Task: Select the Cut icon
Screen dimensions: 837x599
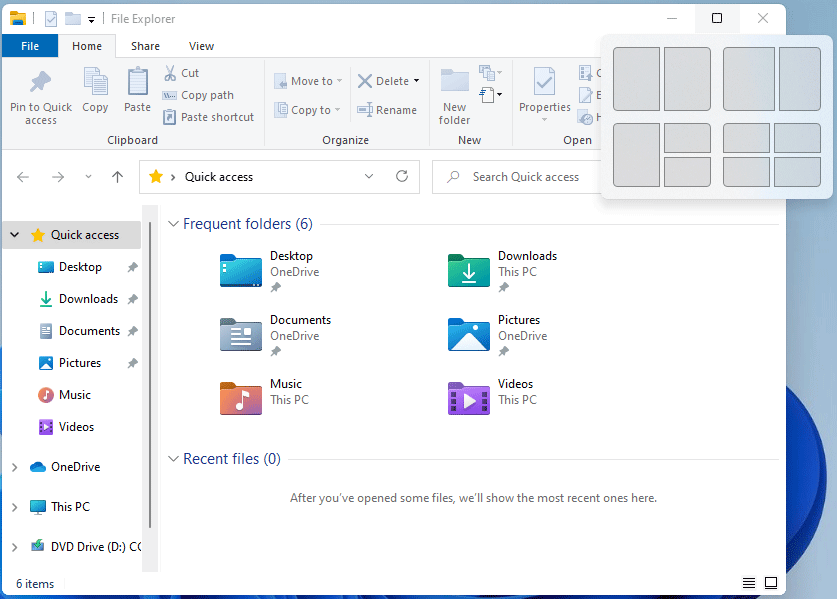Action: point(171,72)
